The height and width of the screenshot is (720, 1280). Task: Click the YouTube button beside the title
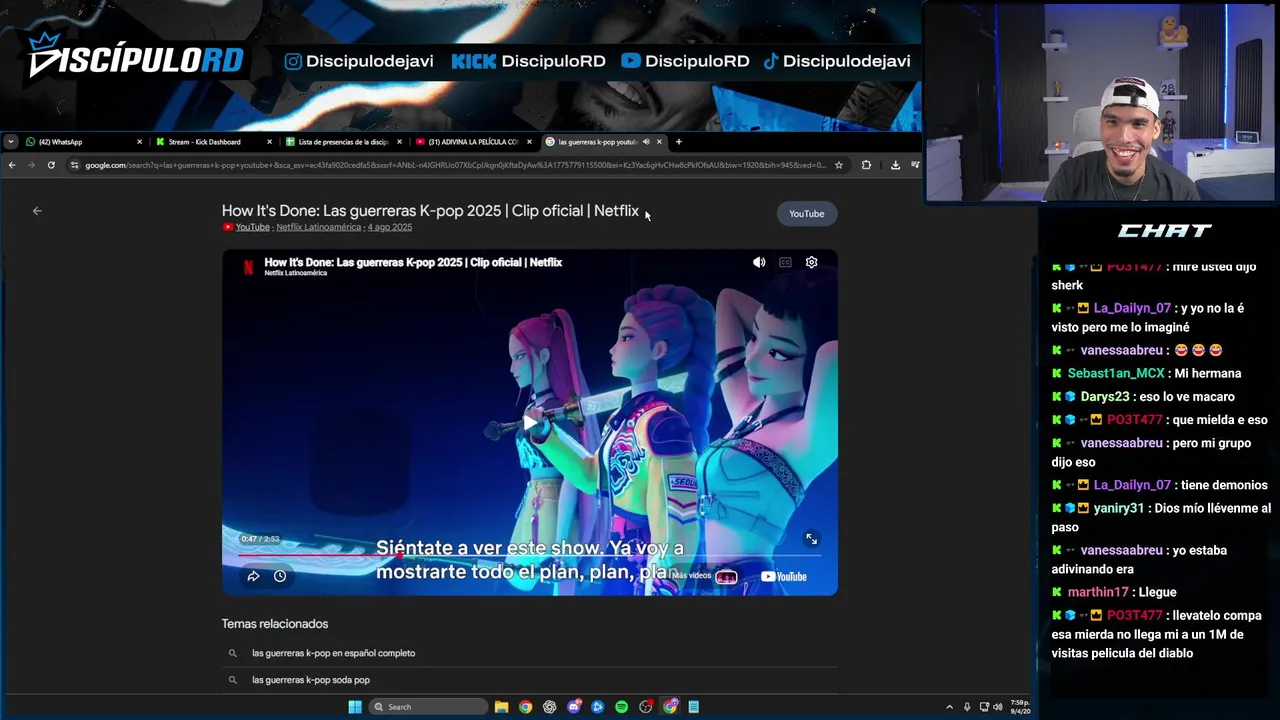tap(806, 213)
